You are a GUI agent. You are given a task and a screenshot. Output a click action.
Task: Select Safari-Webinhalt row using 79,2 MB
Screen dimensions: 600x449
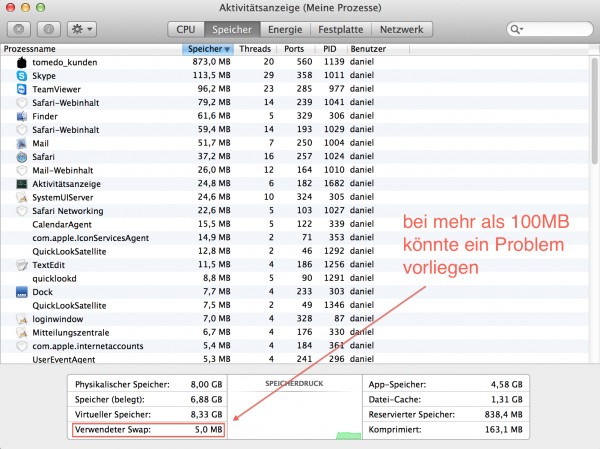click(295, 103)
